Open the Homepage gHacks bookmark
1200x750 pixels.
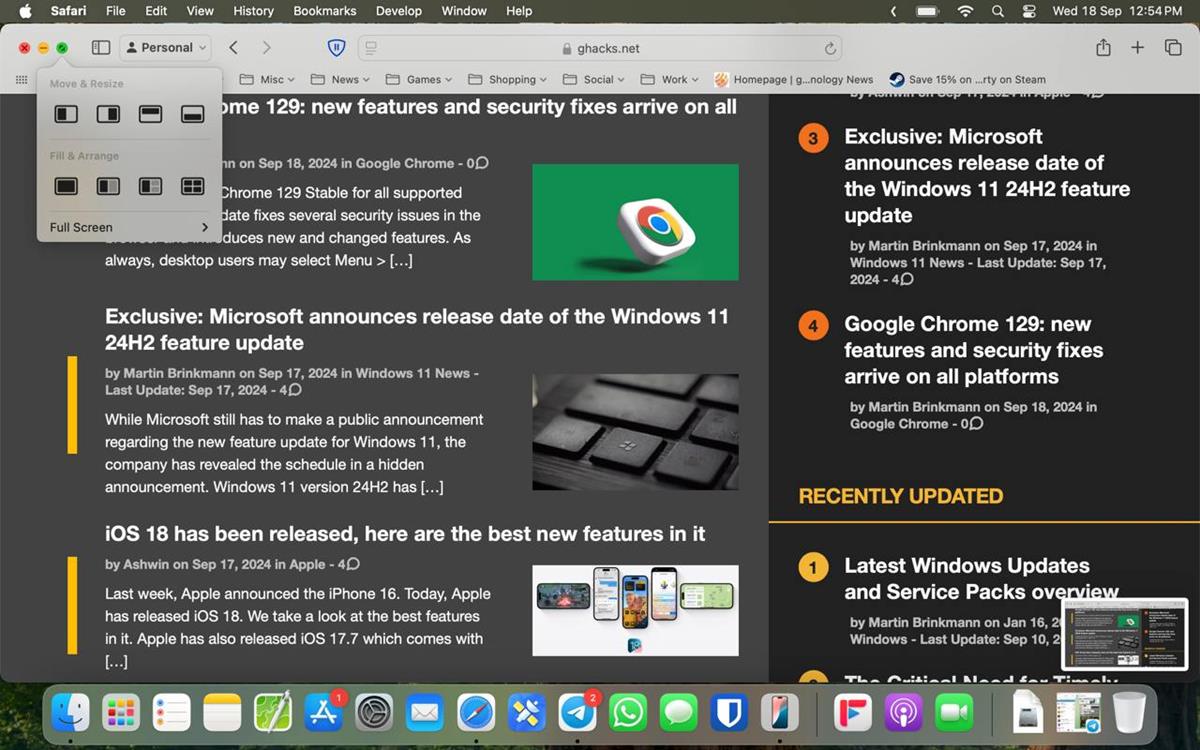[x=794, y=79]
